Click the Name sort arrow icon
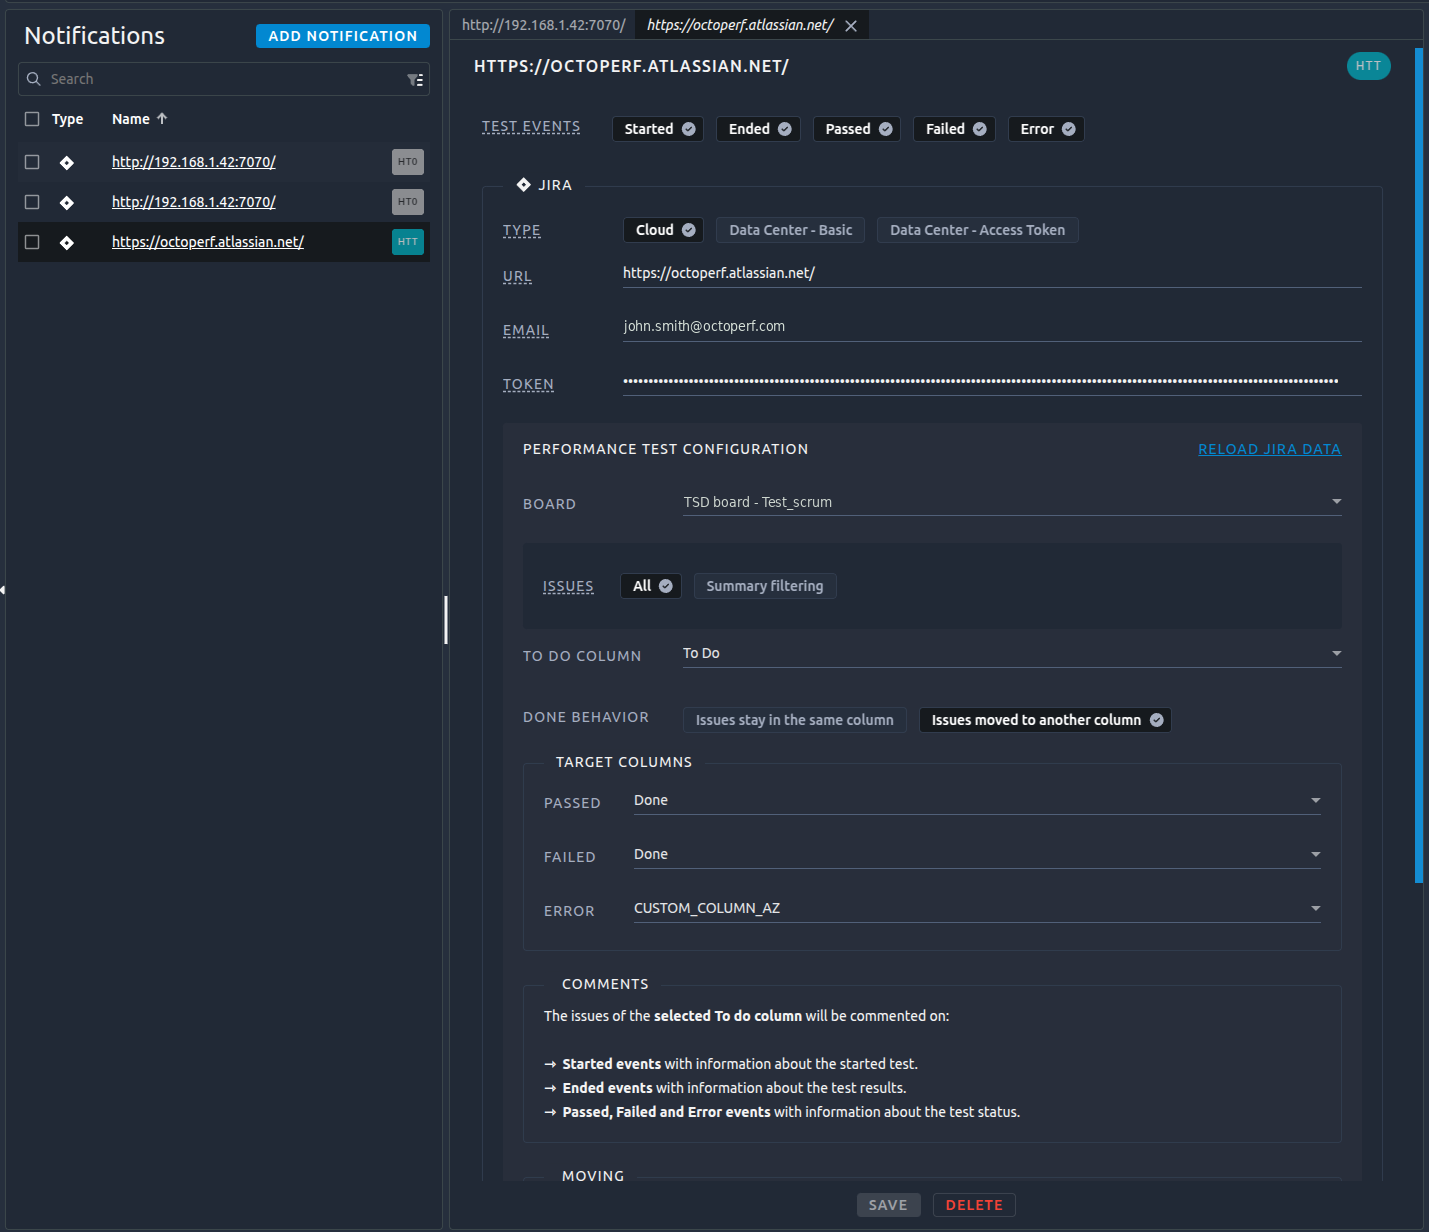 pos(162,118)
